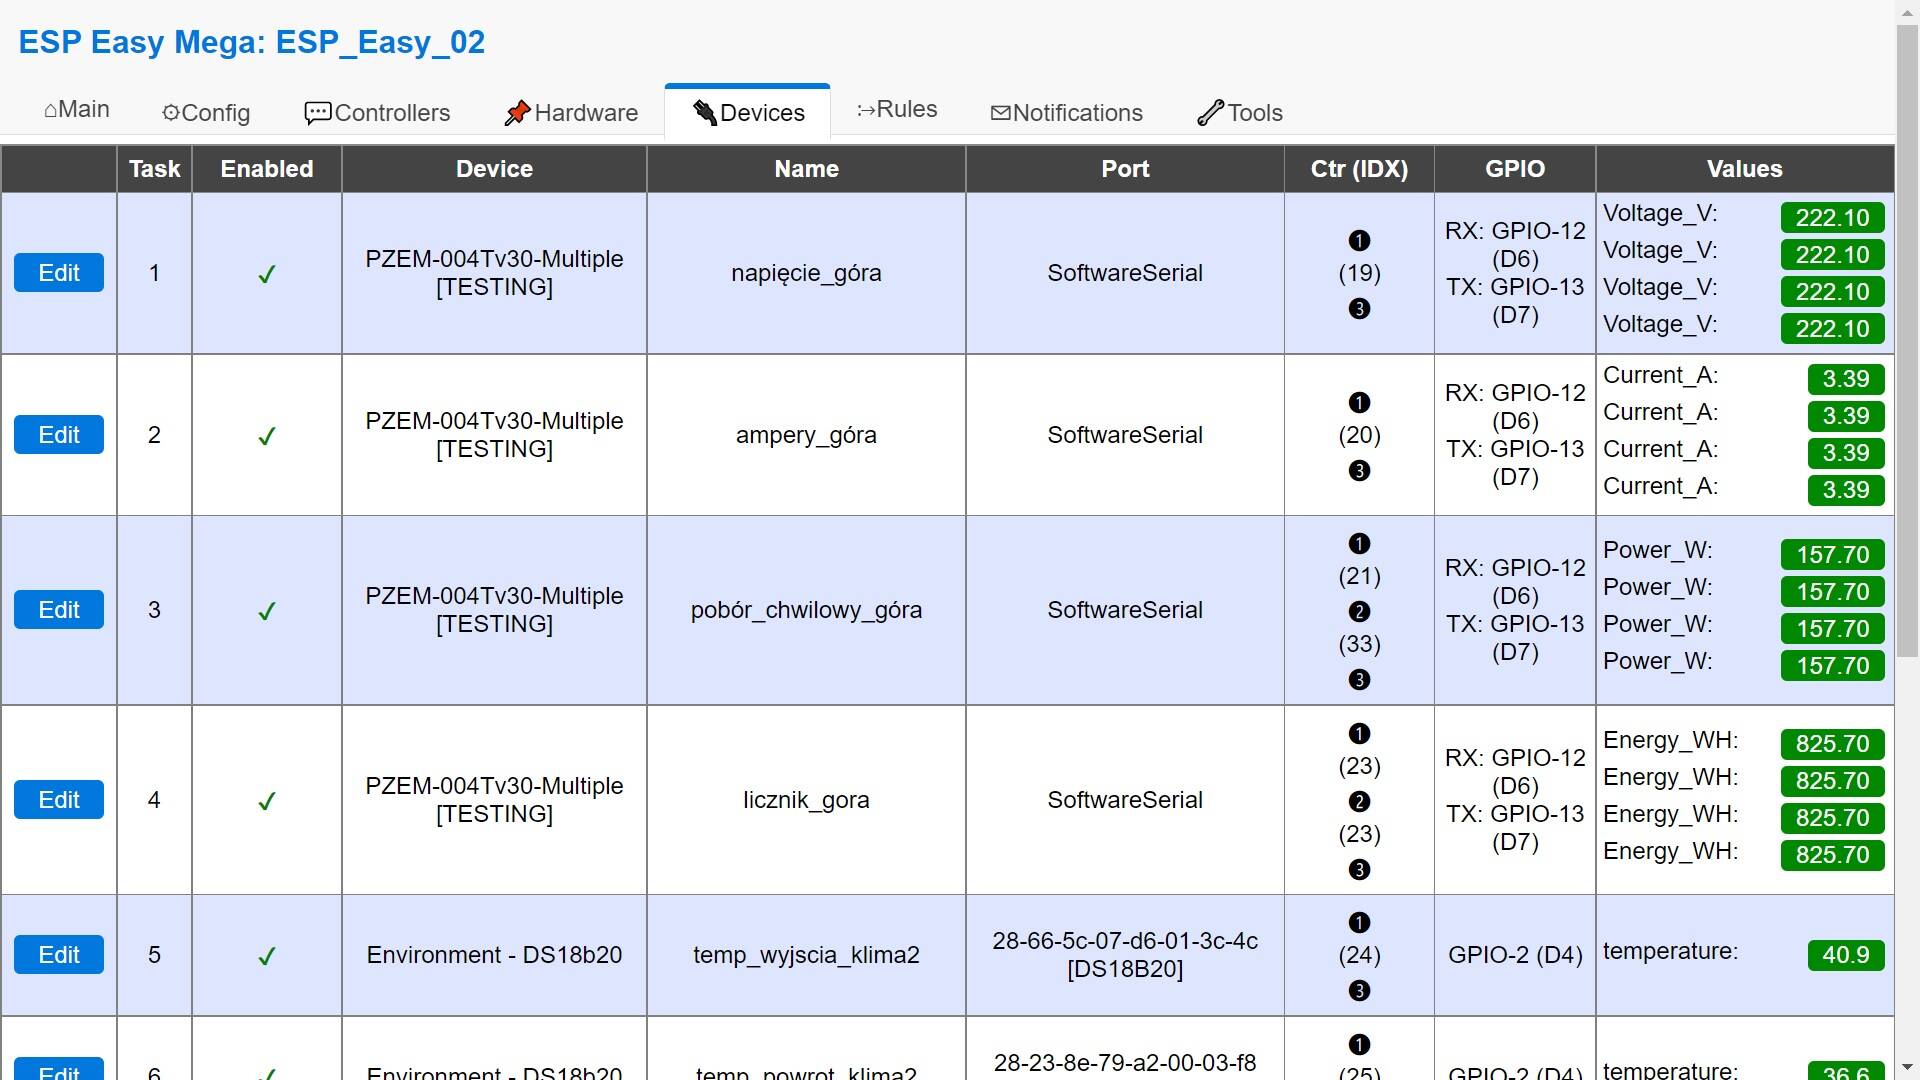Click the GPIO-2 (D4) cell in task 5
1920x1080 pixels.
1515,955
